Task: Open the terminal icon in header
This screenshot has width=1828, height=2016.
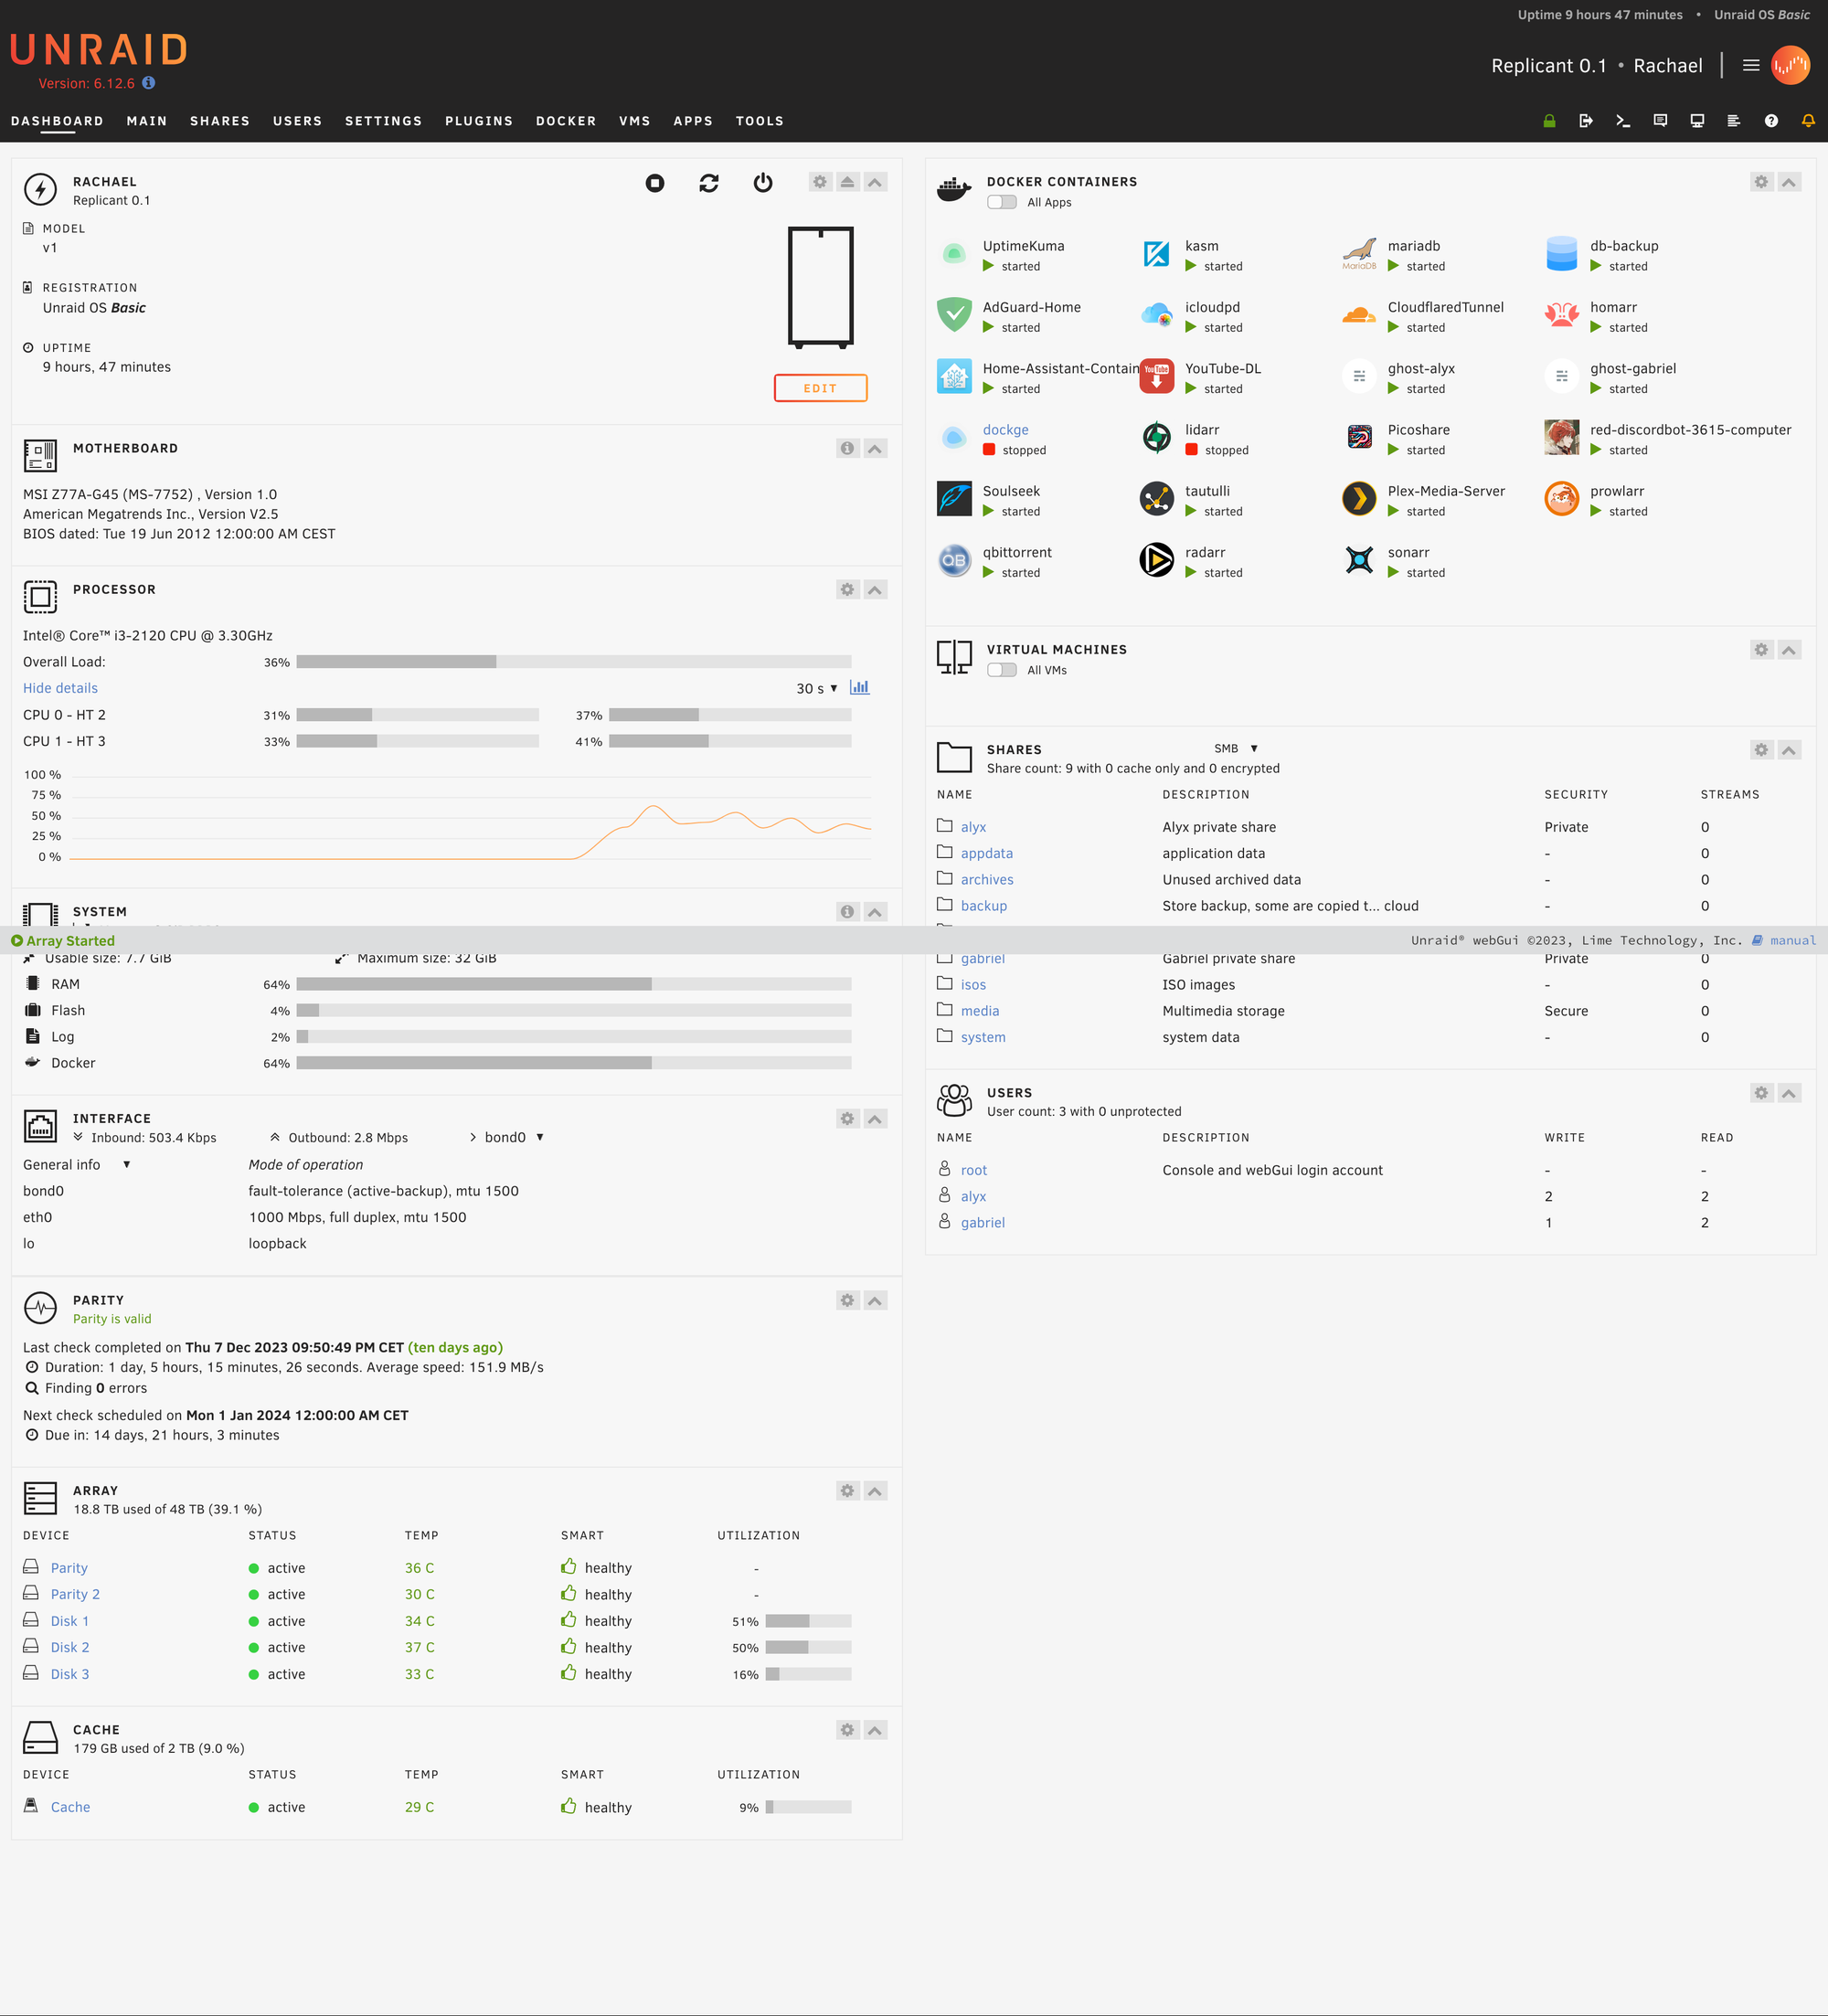Action: (x=1623, y=121)
